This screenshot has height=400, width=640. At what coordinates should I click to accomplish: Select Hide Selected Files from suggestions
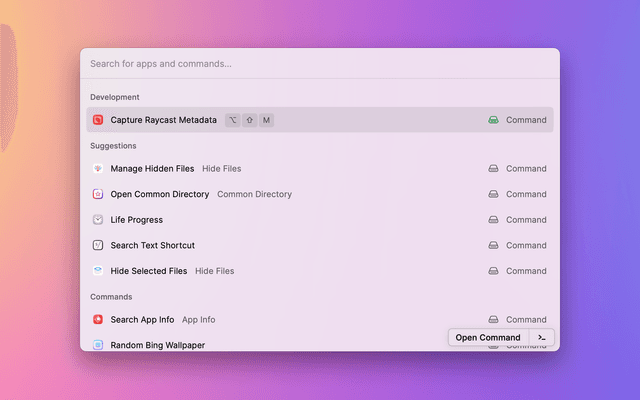(x=148, y=271)
